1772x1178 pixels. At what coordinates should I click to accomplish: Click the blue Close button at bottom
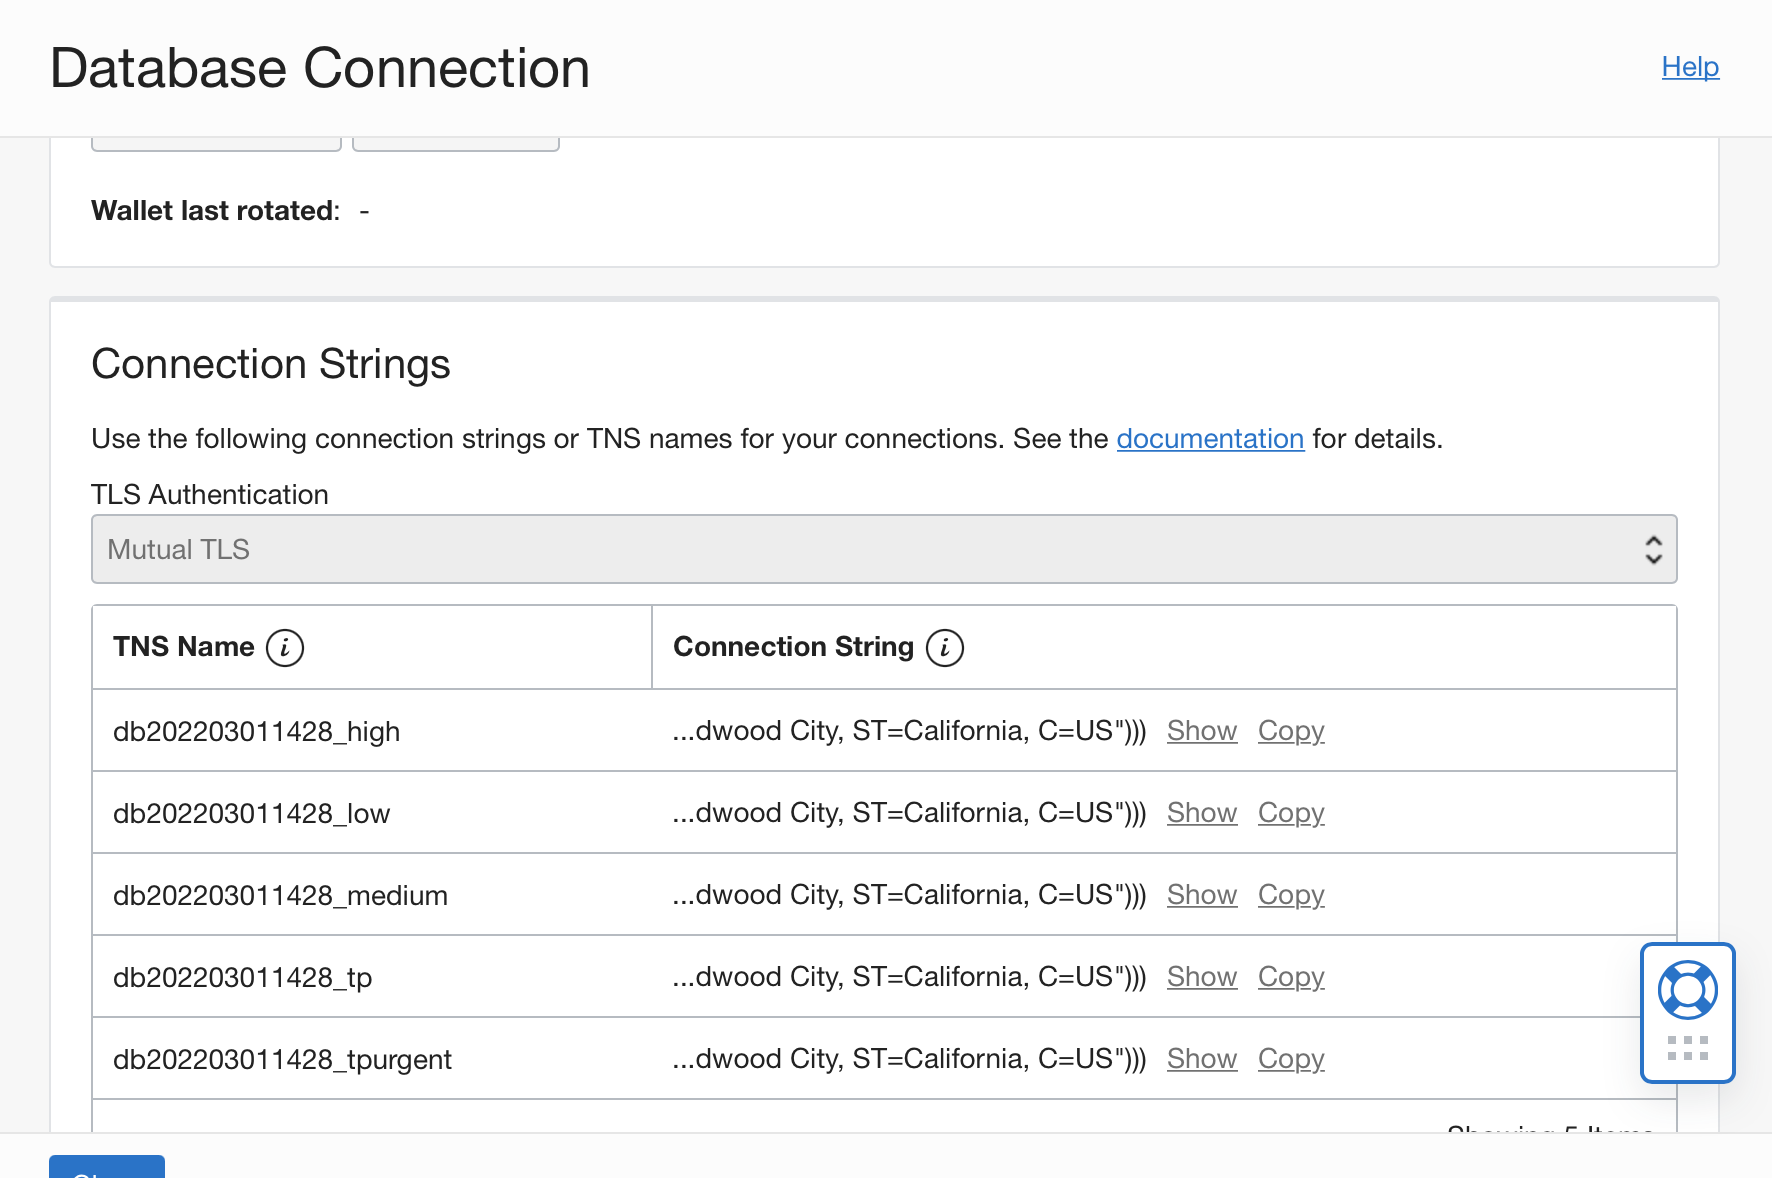tap(107, 1168)
